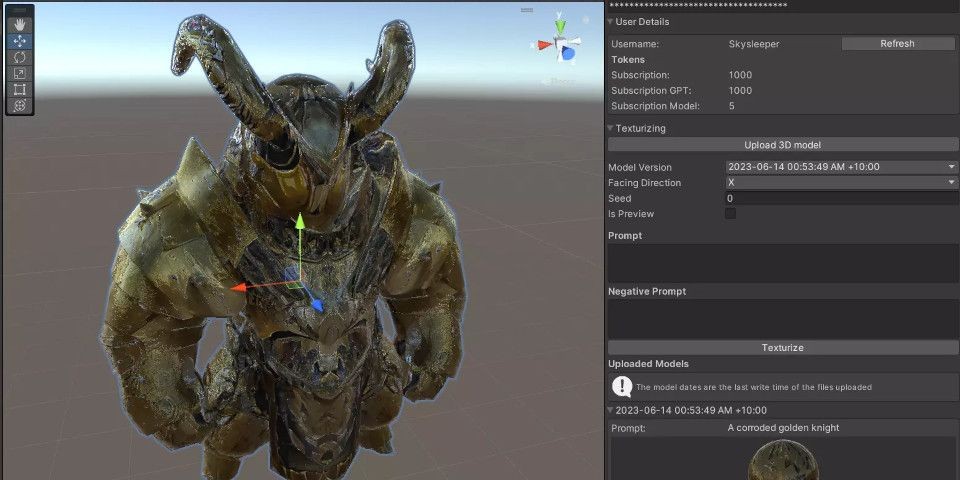The height and width of the screenshot is (480, 960).
Task: Click the blue Z axis cone of scene gizmo
Action: (569, 54)
